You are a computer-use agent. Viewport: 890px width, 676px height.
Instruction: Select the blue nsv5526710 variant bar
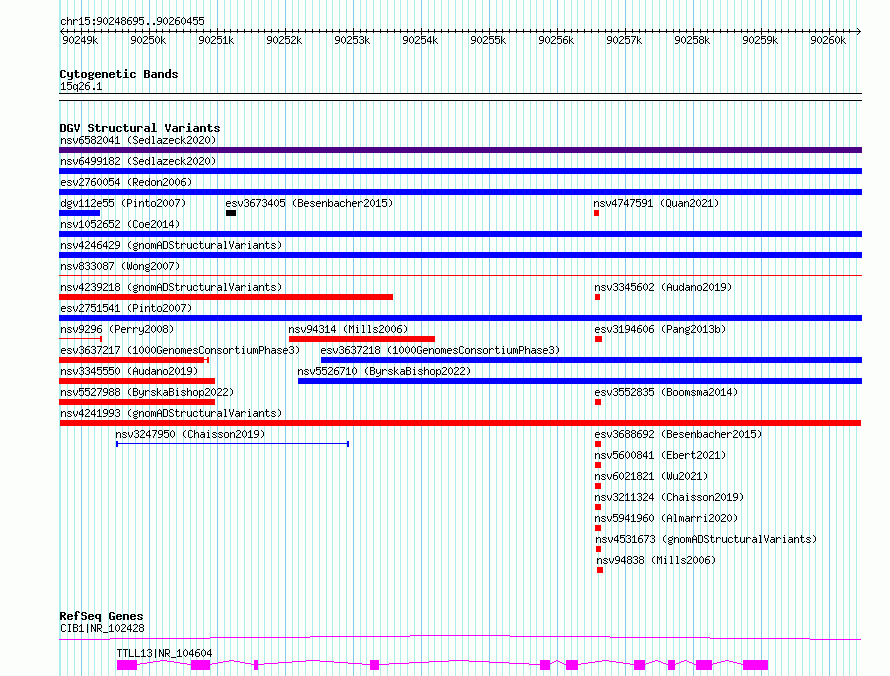[x=580, y=381]
